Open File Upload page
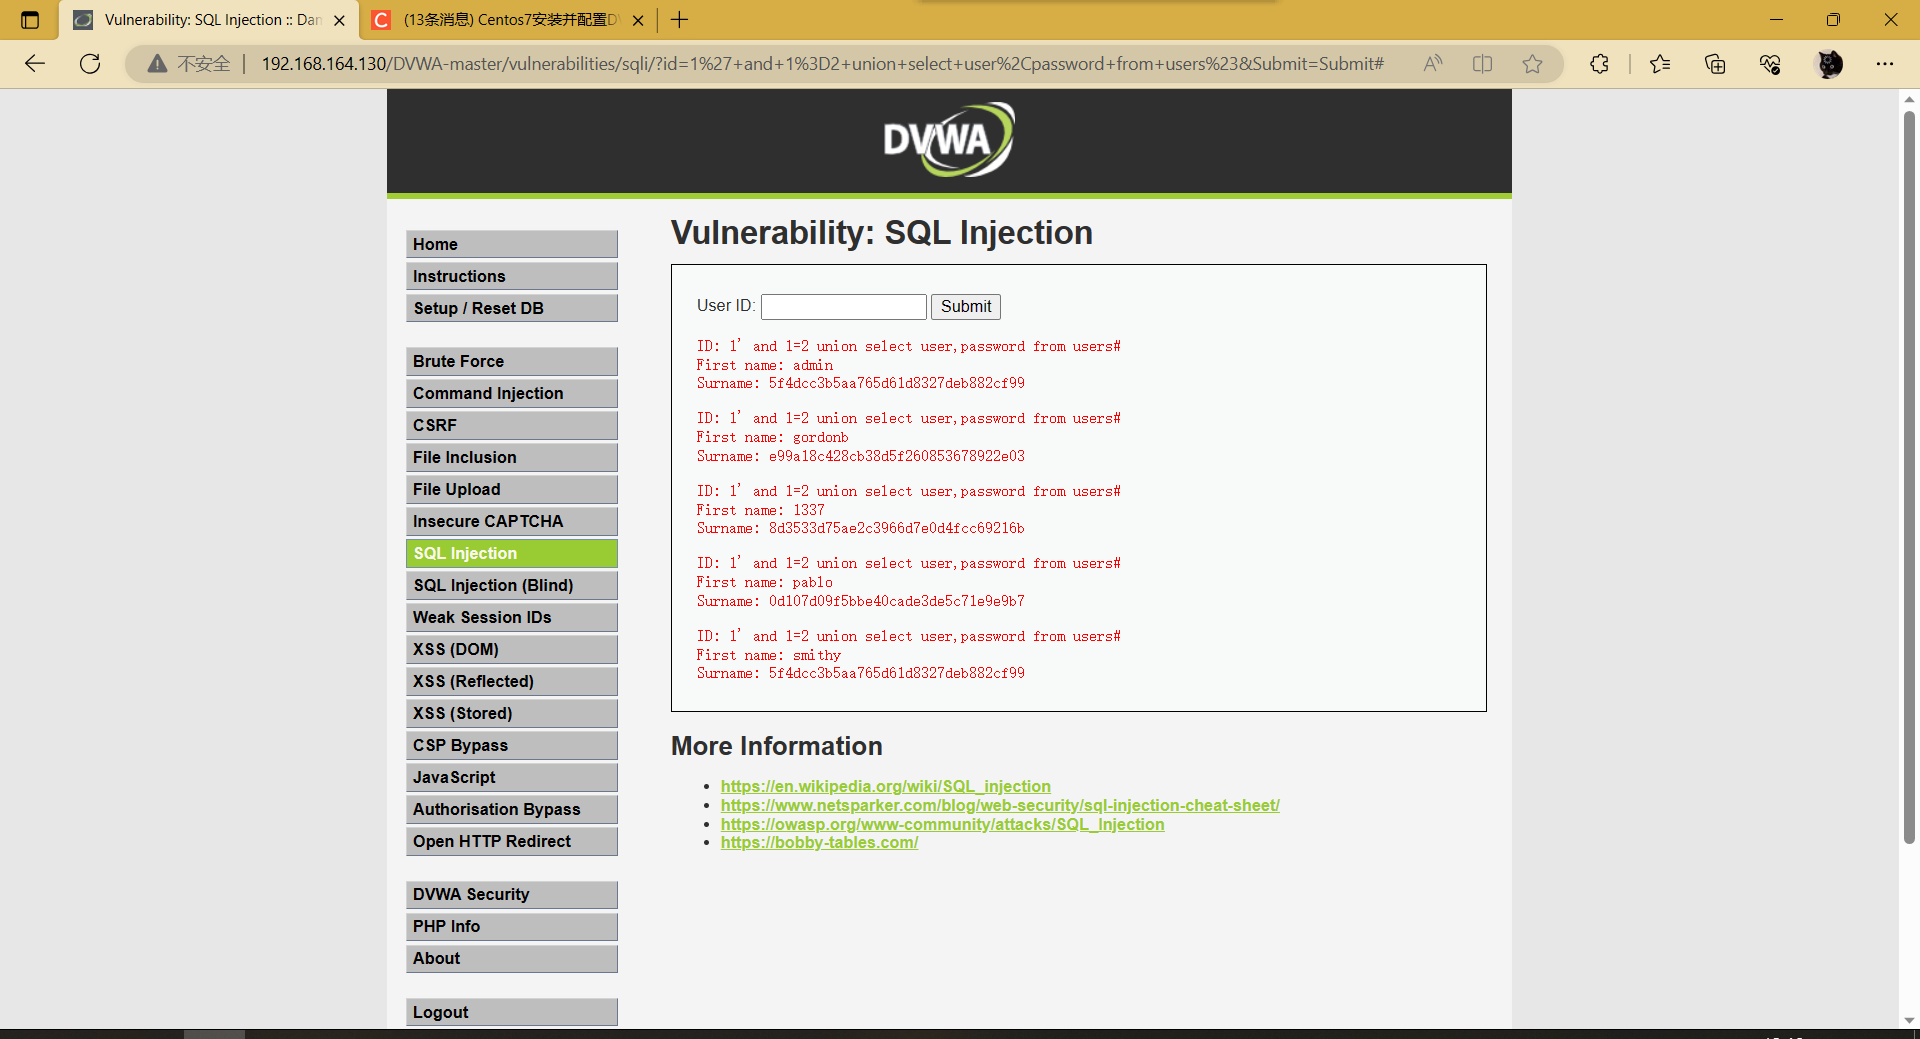Image resolution: width=1920 pixels, height=1039 pixels. (x=512, y=489)
